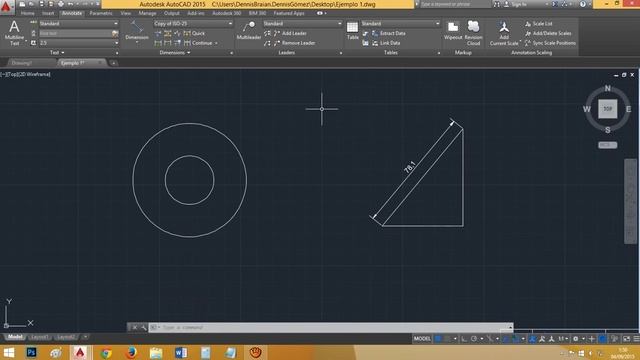The height and width of the screenshot is (360, 640).
Task: Select the Revision Cloud tool
Action: pyautogui.click(x=473, y=33)
